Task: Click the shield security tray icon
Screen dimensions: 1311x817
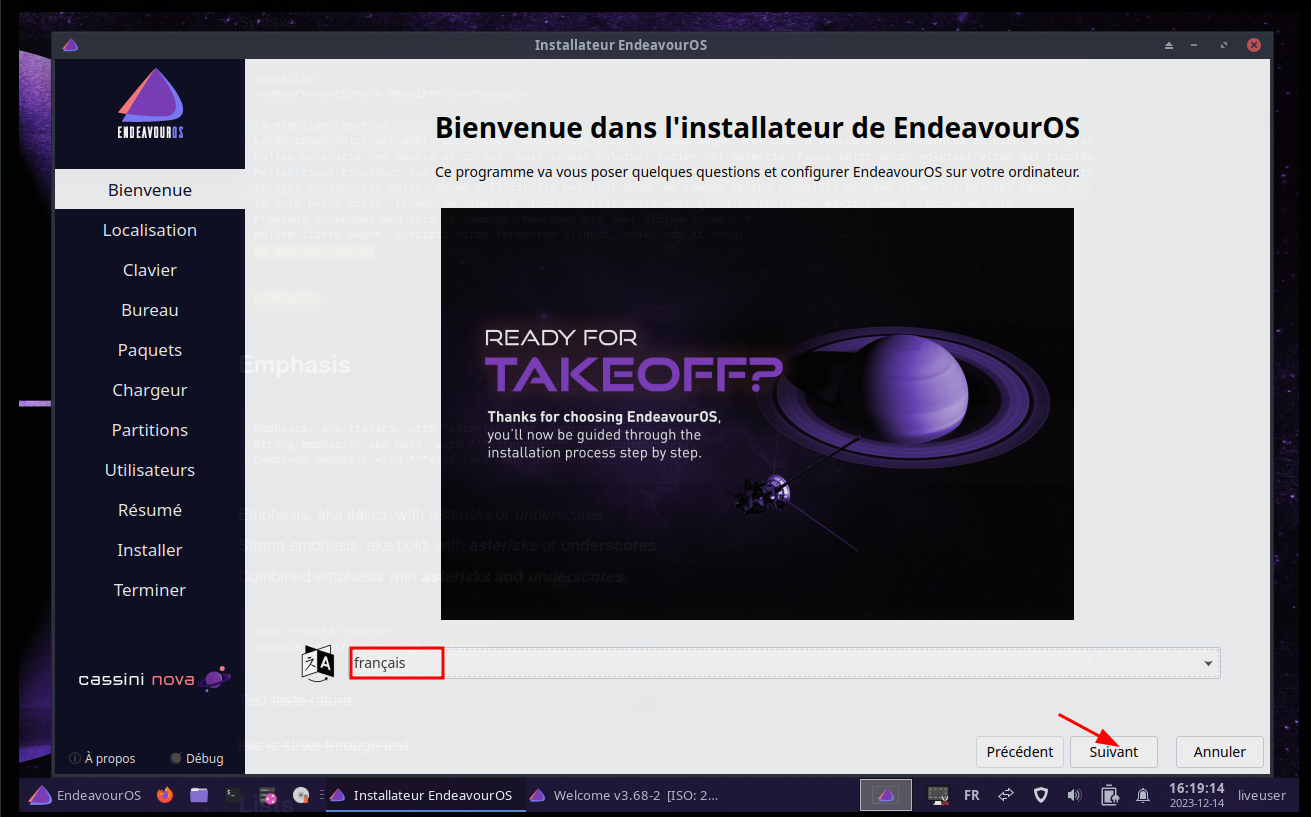Action: pos(1040,796)
